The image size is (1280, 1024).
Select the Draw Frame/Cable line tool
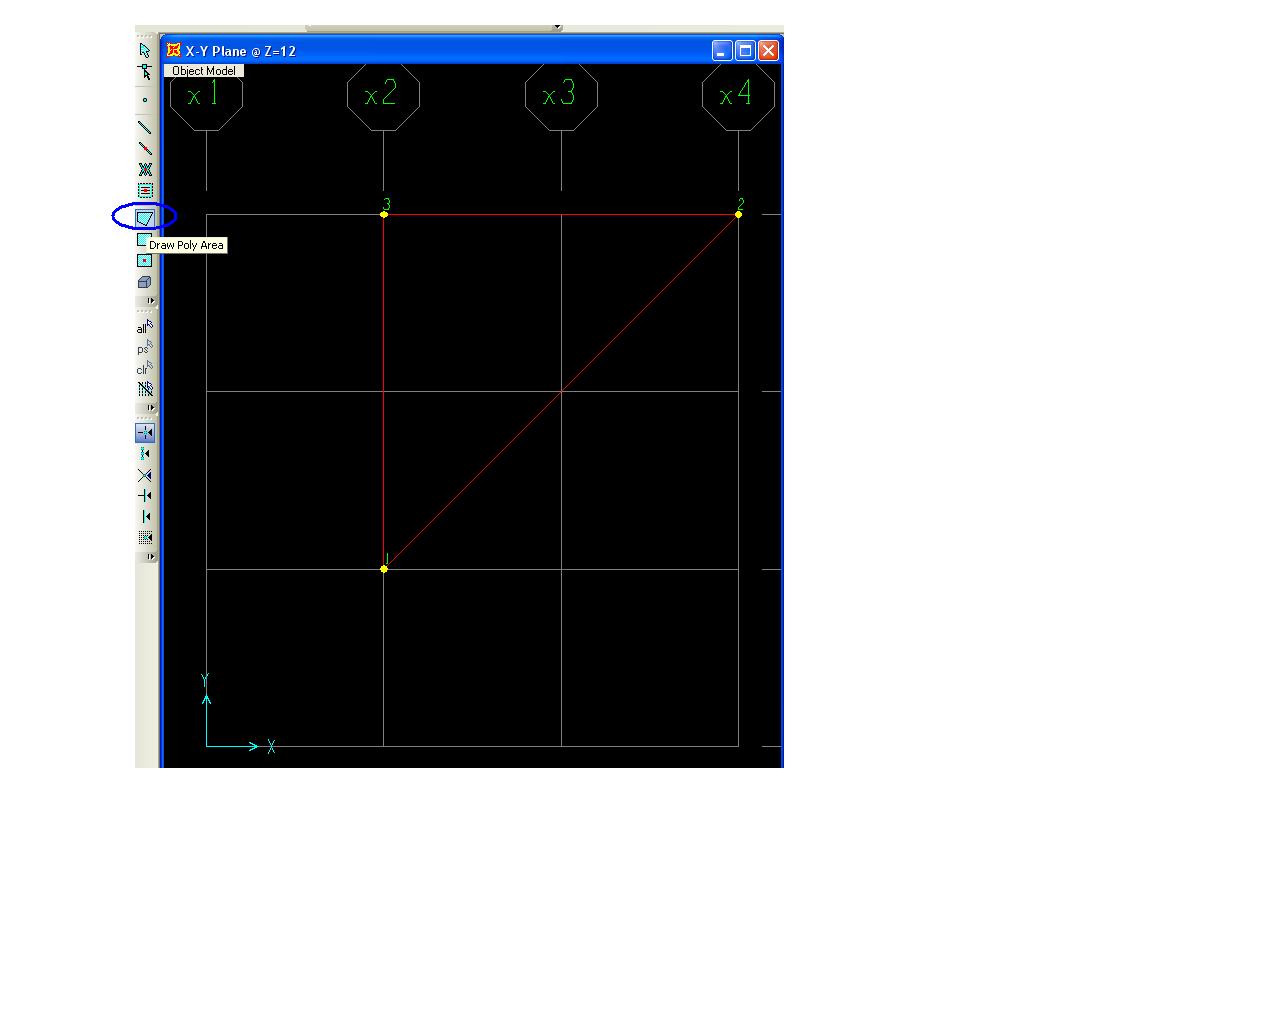click(145, 127)
